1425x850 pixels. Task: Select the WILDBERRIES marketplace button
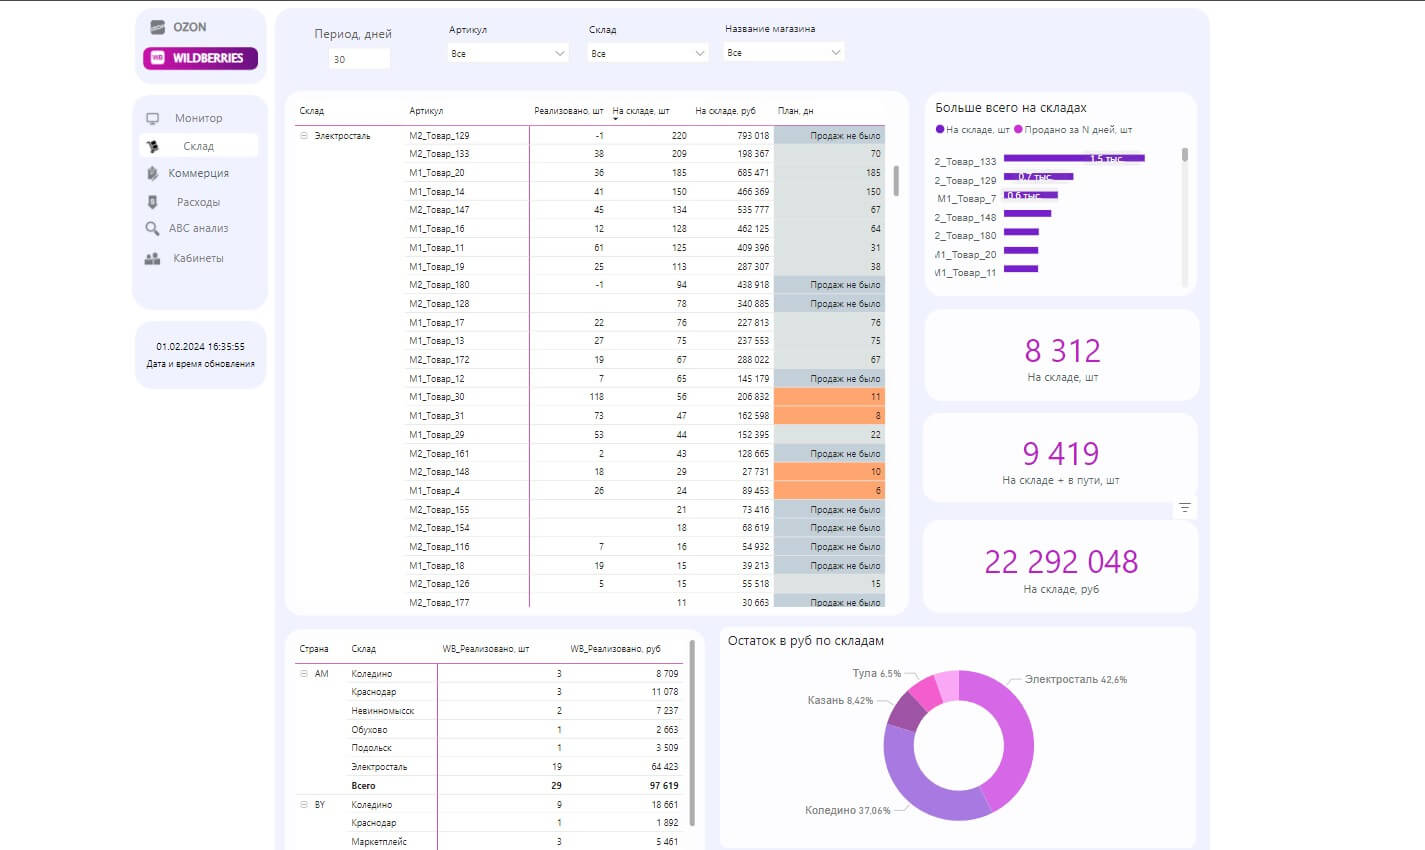point(200,58)
